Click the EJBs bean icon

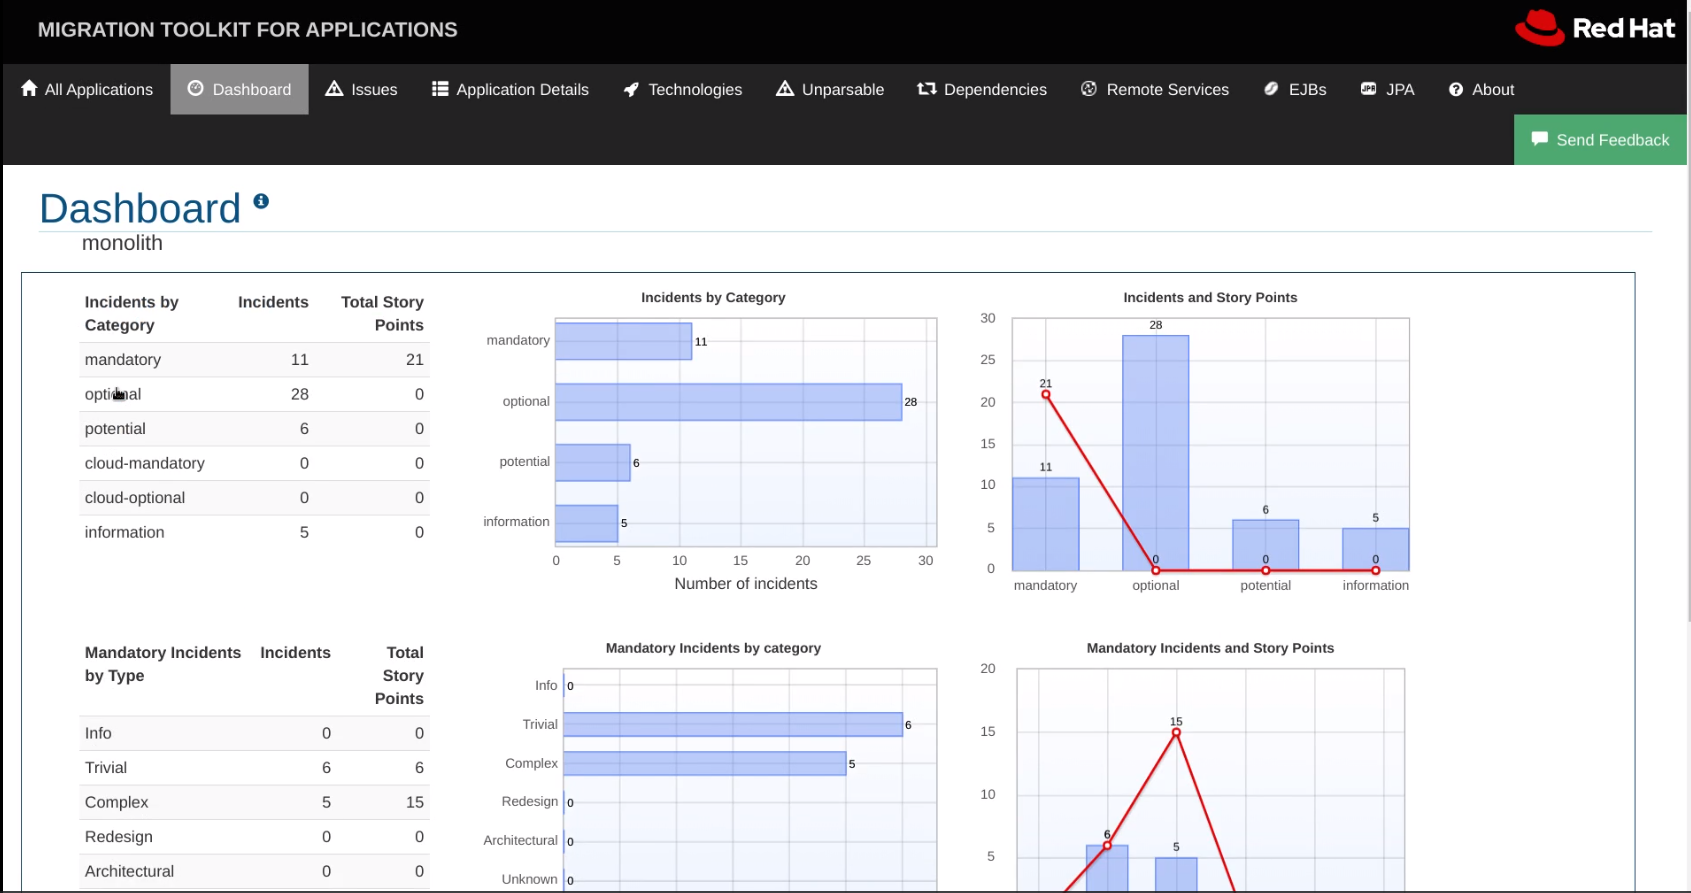coord(1271,88)
